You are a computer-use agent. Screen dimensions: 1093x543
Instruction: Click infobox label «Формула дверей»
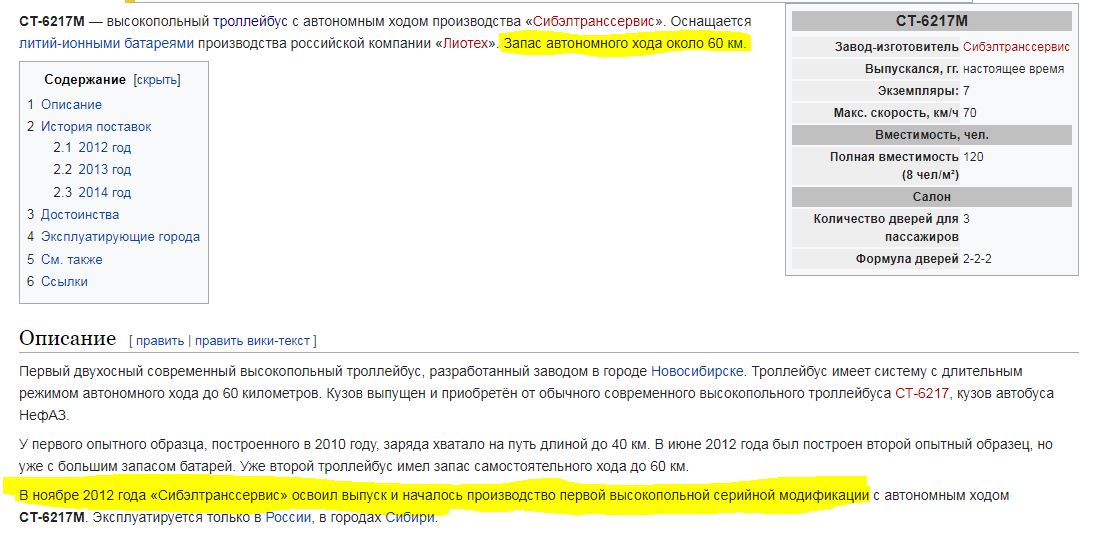[x=907, y=259]
